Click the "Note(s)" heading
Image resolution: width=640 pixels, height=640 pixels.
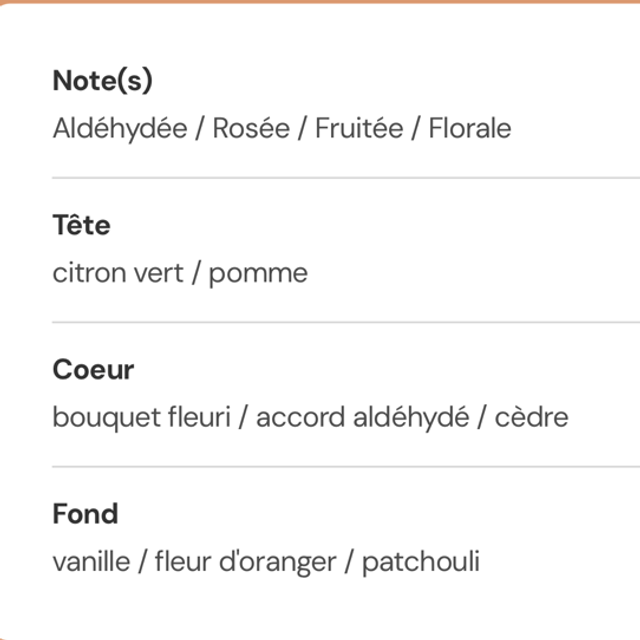click(102, 81)
